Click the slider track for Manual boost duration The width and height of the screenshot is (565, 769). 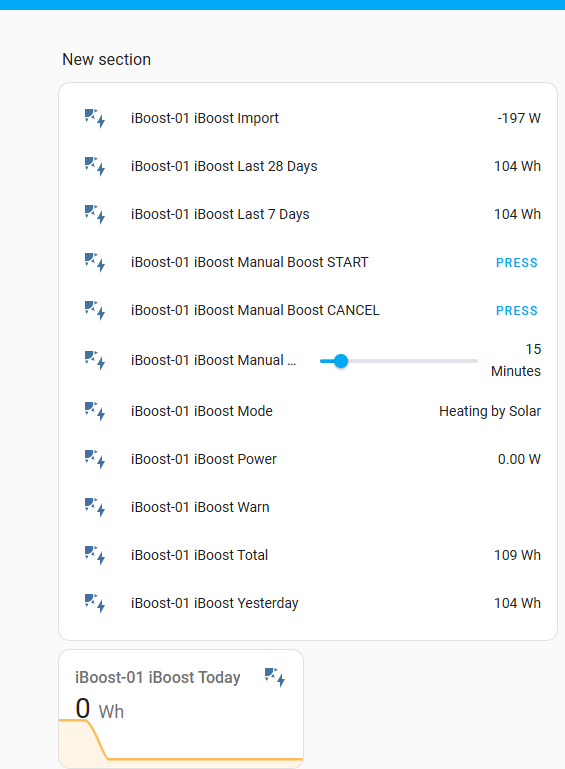tap(399, 361)
